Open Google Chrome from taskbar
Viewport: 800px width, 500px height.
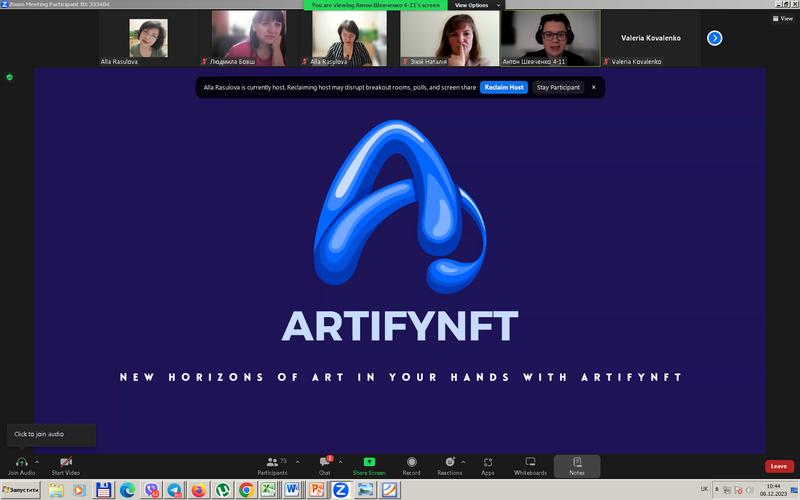[x=246, y=490]
